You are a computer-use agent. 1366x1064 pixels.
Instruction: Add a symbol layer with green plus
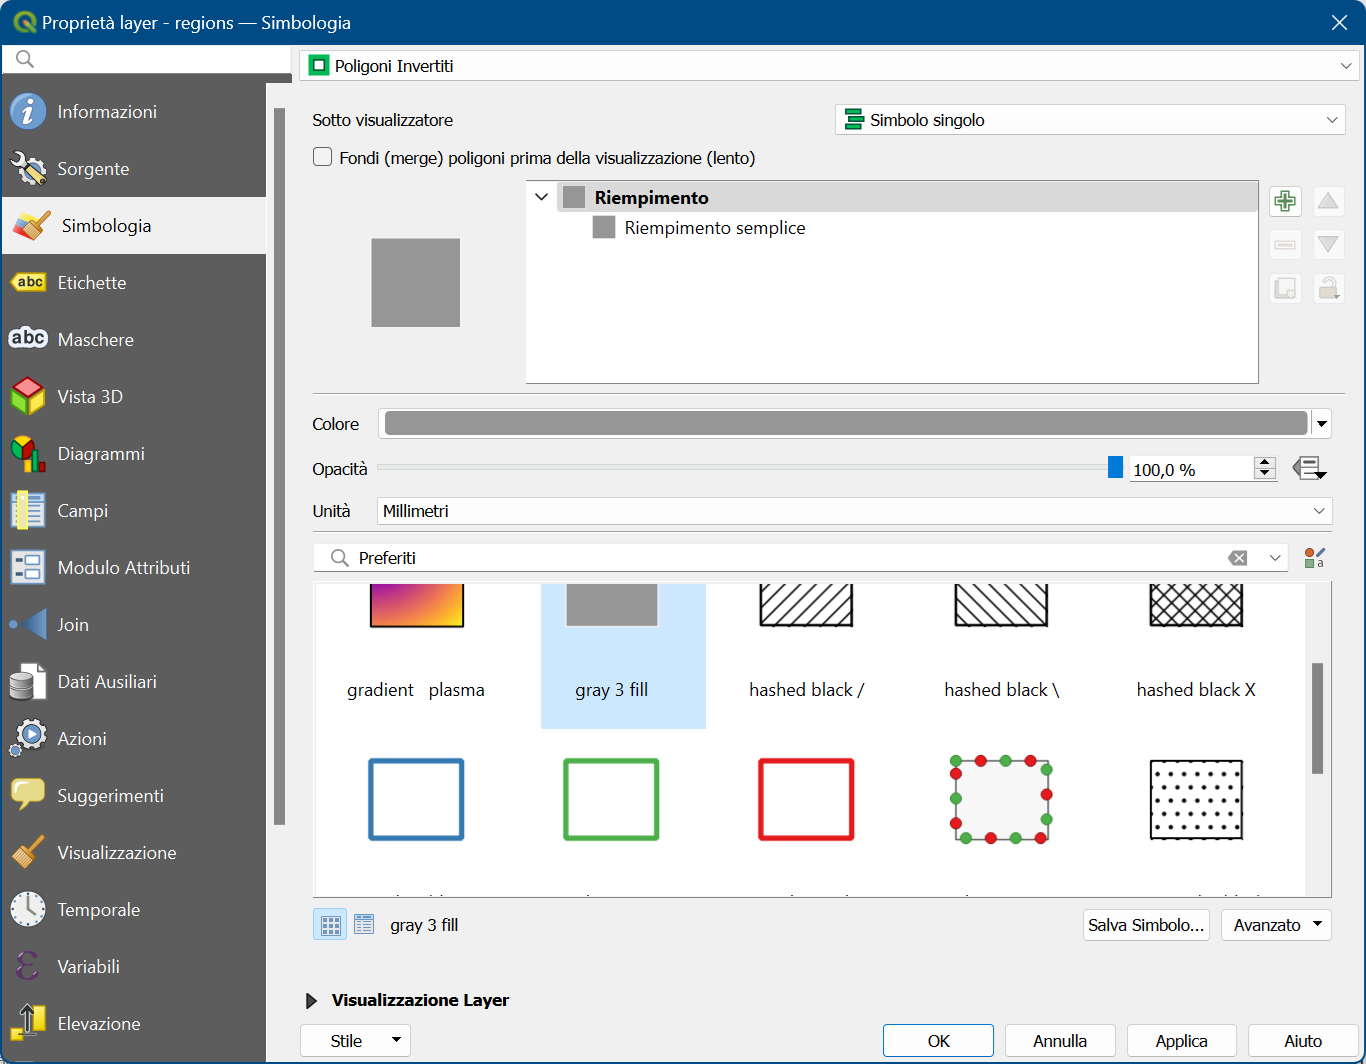click(x=1285, y=201)
